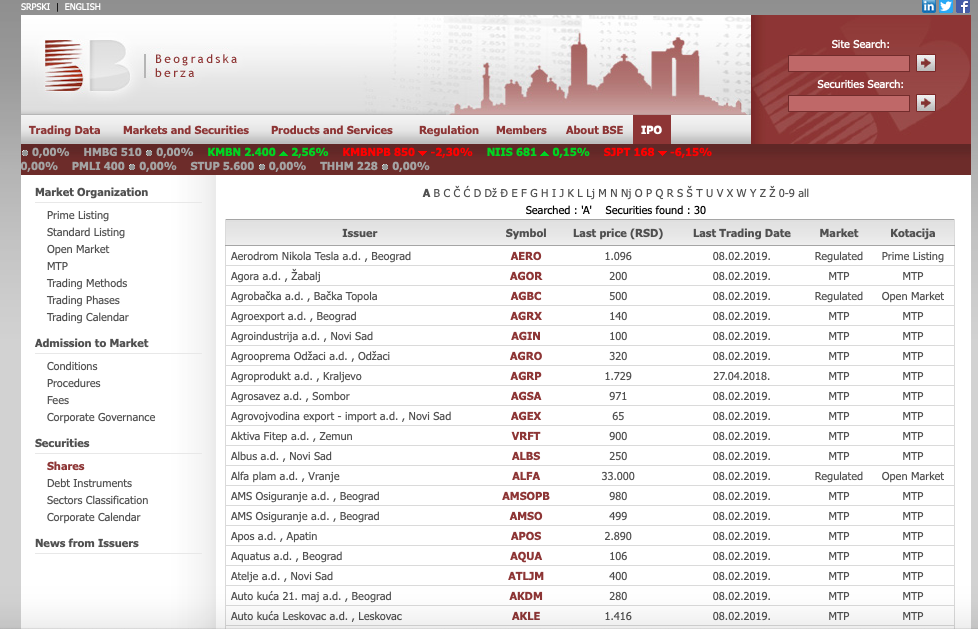Open the Markets and Securities menu
978x629 pixels.
tap(186, 130)
